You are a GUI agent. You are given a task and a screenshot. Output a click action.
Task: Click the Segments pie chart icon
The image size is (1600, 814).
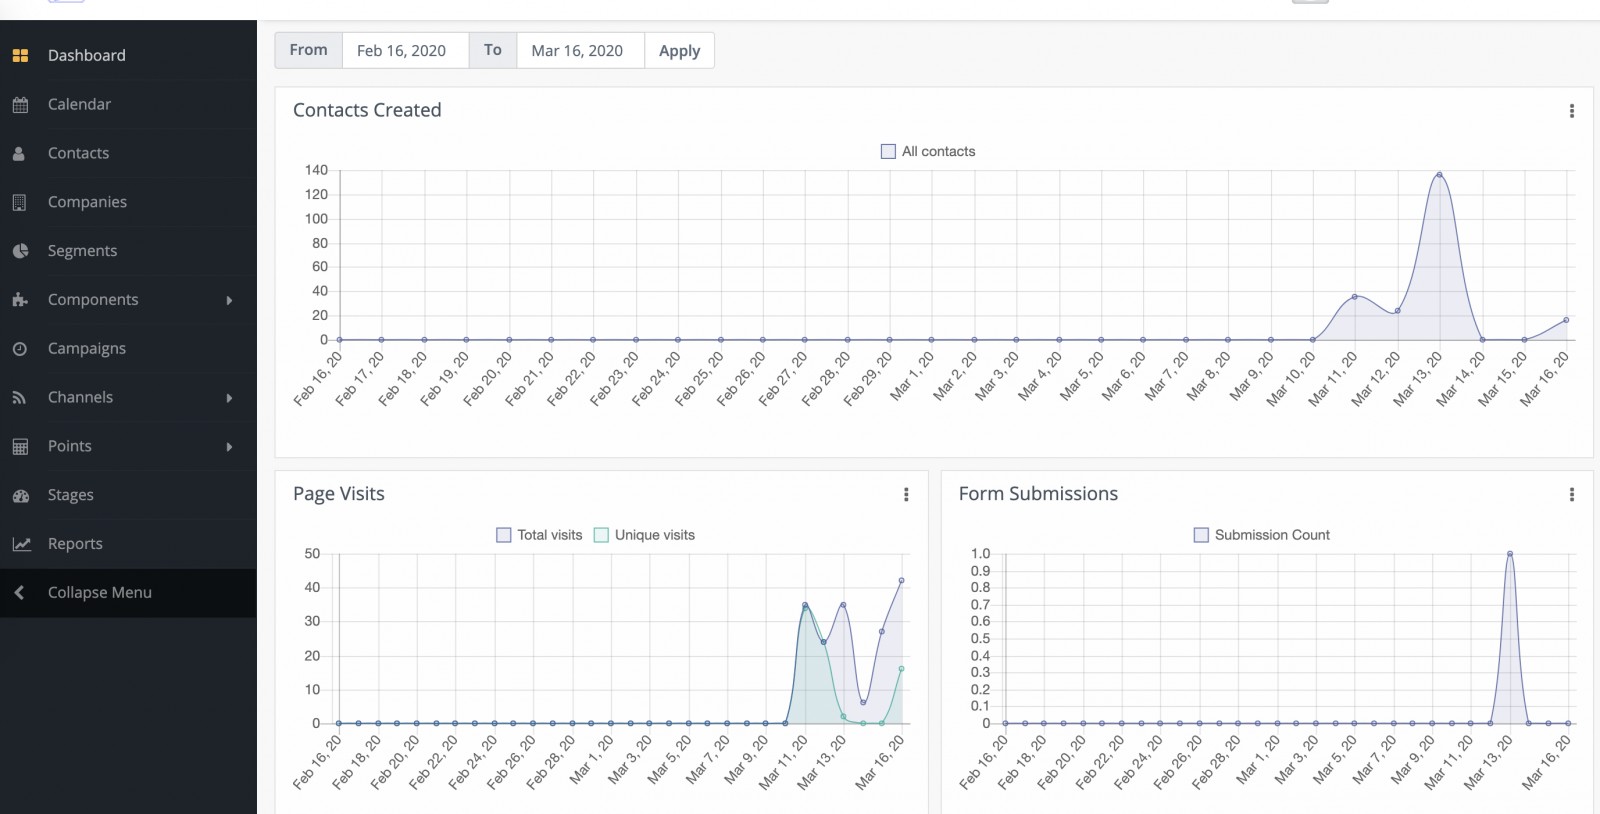(x=20, y=251)
